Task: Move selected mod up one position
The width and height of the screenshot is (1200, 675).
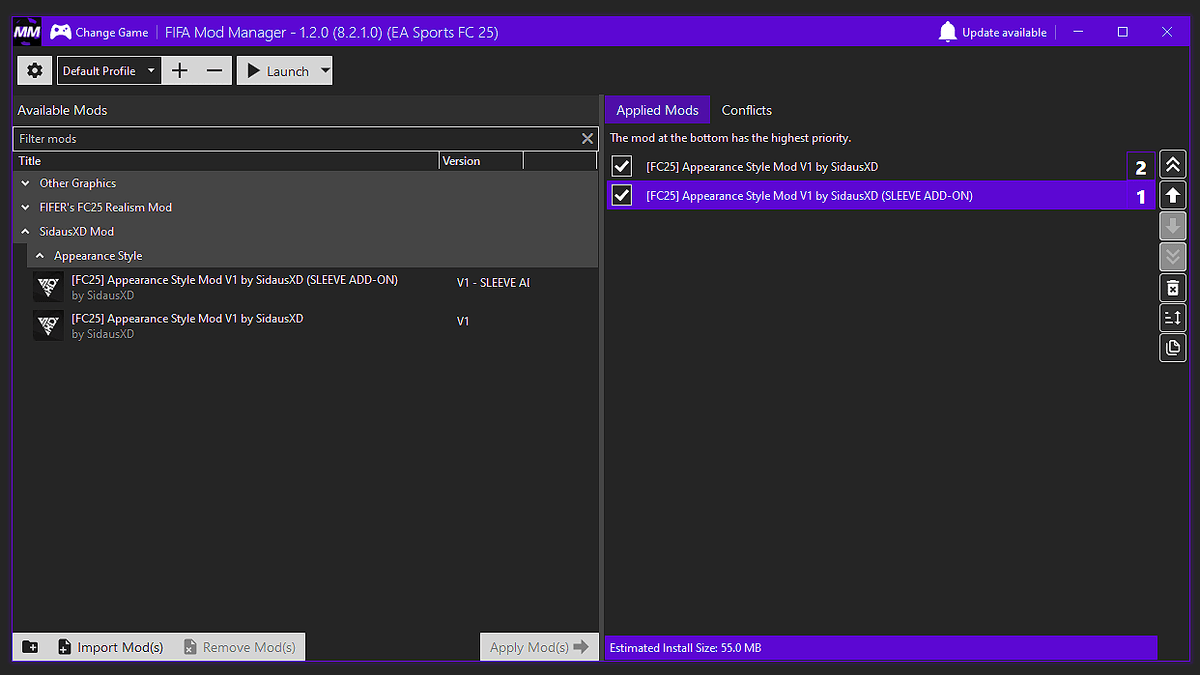Action: (x=1173, y=196)
